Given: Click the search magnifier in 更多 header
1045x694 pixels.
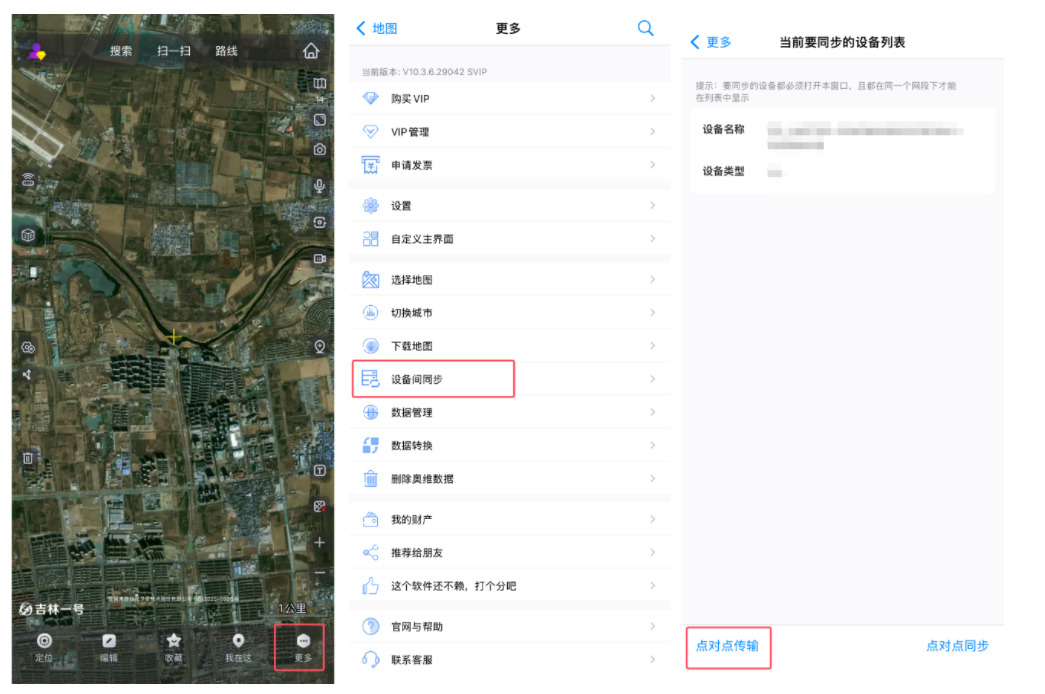Looking at the screenshot, I should coord(646,28).
